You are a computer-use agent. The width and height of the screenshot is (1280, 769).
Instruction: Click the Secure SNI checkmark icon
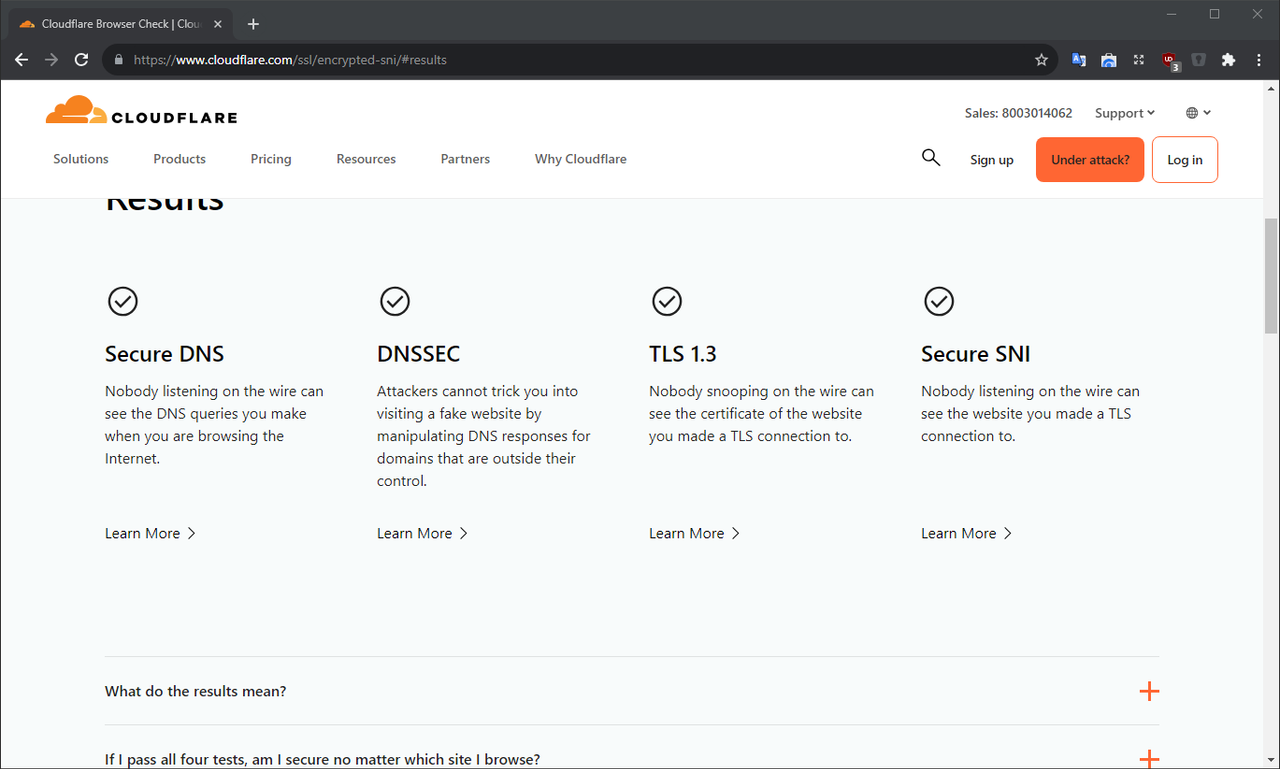tap(939, 301)
